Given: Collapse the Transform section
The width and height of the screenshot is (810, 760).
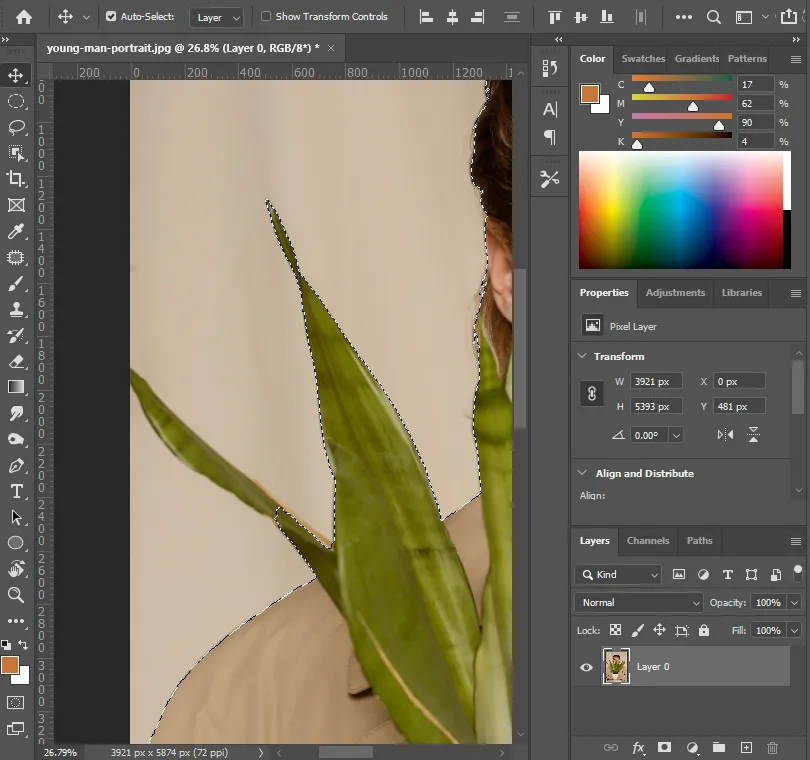Looking at the screenshot, I should [x=583, y=356].
